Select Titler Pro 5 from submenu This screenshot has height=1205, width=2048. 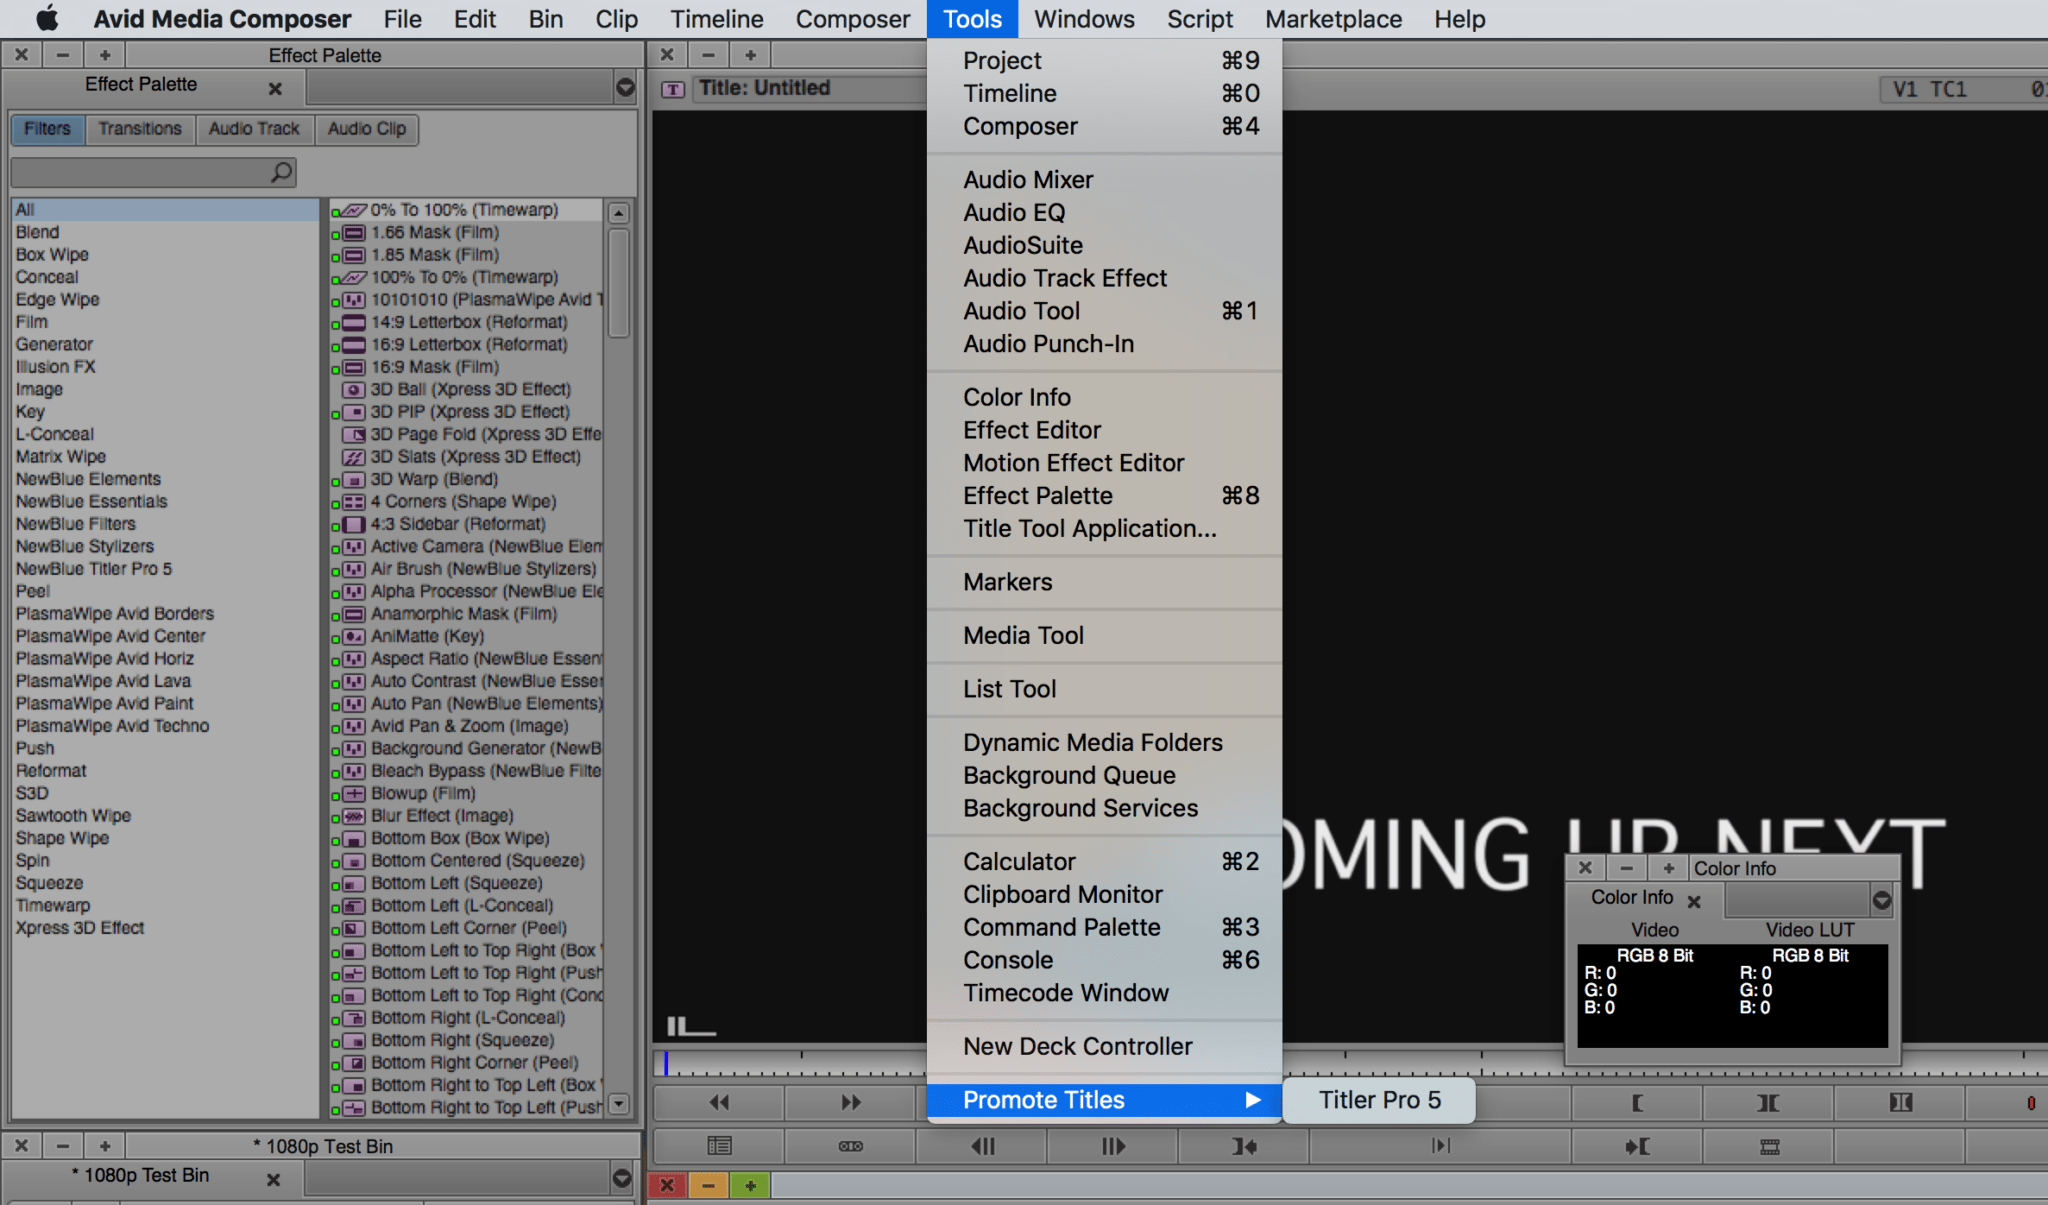1379,1100
